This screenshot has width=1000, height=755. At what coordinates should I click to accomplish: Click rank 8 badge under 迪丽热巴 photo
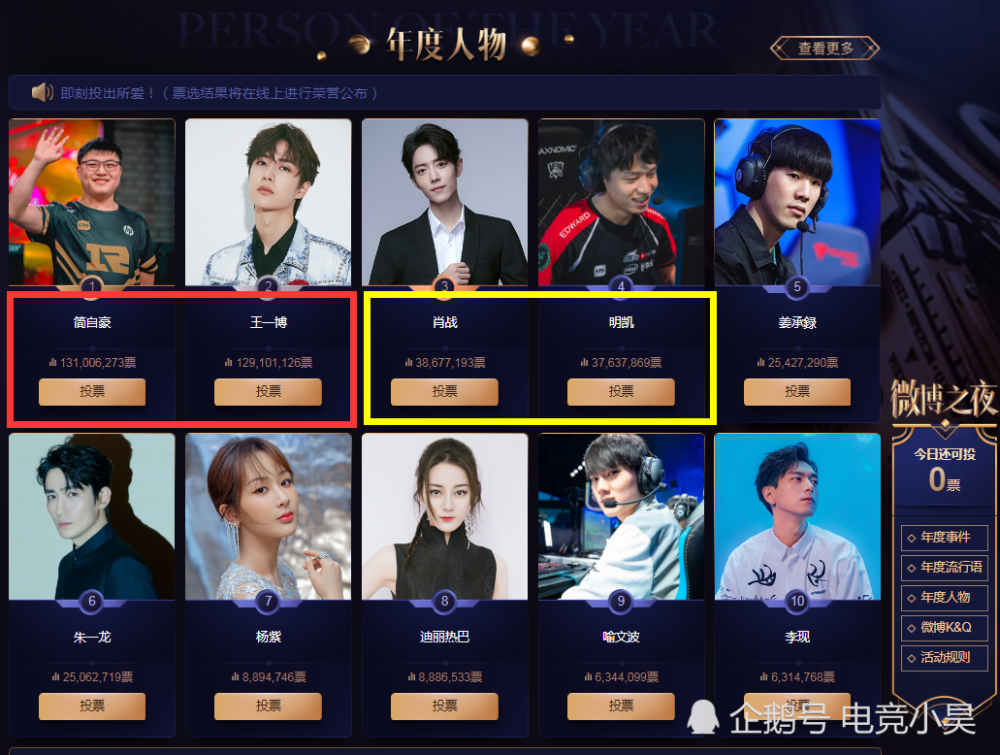[x=445, y=601]
